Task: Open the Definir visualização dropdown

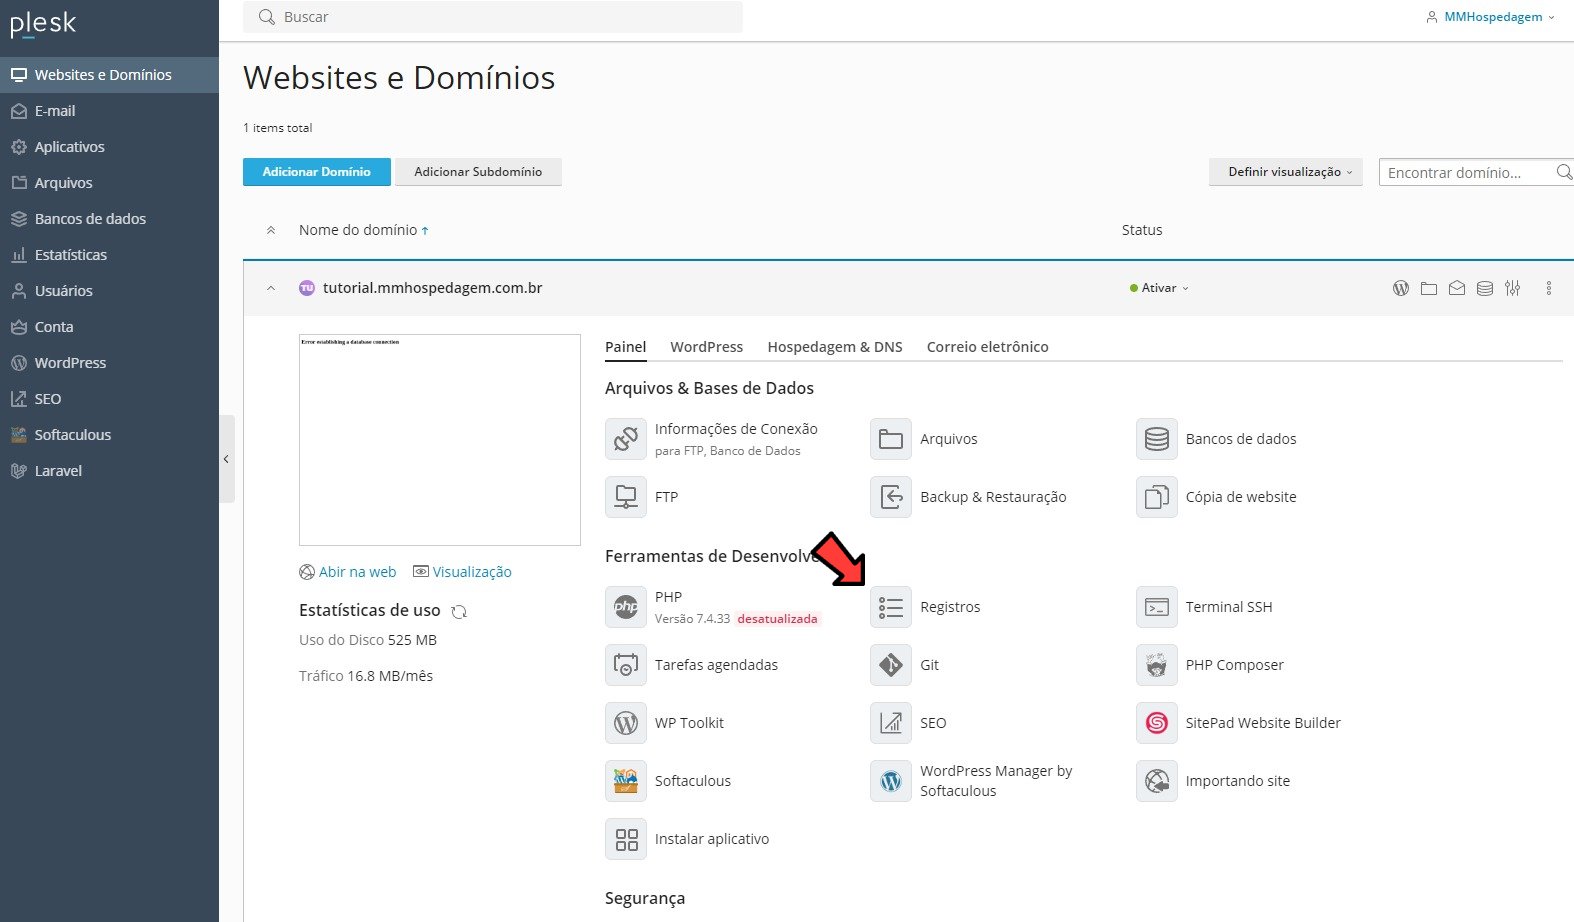Action: click(x=1286, y=172)
